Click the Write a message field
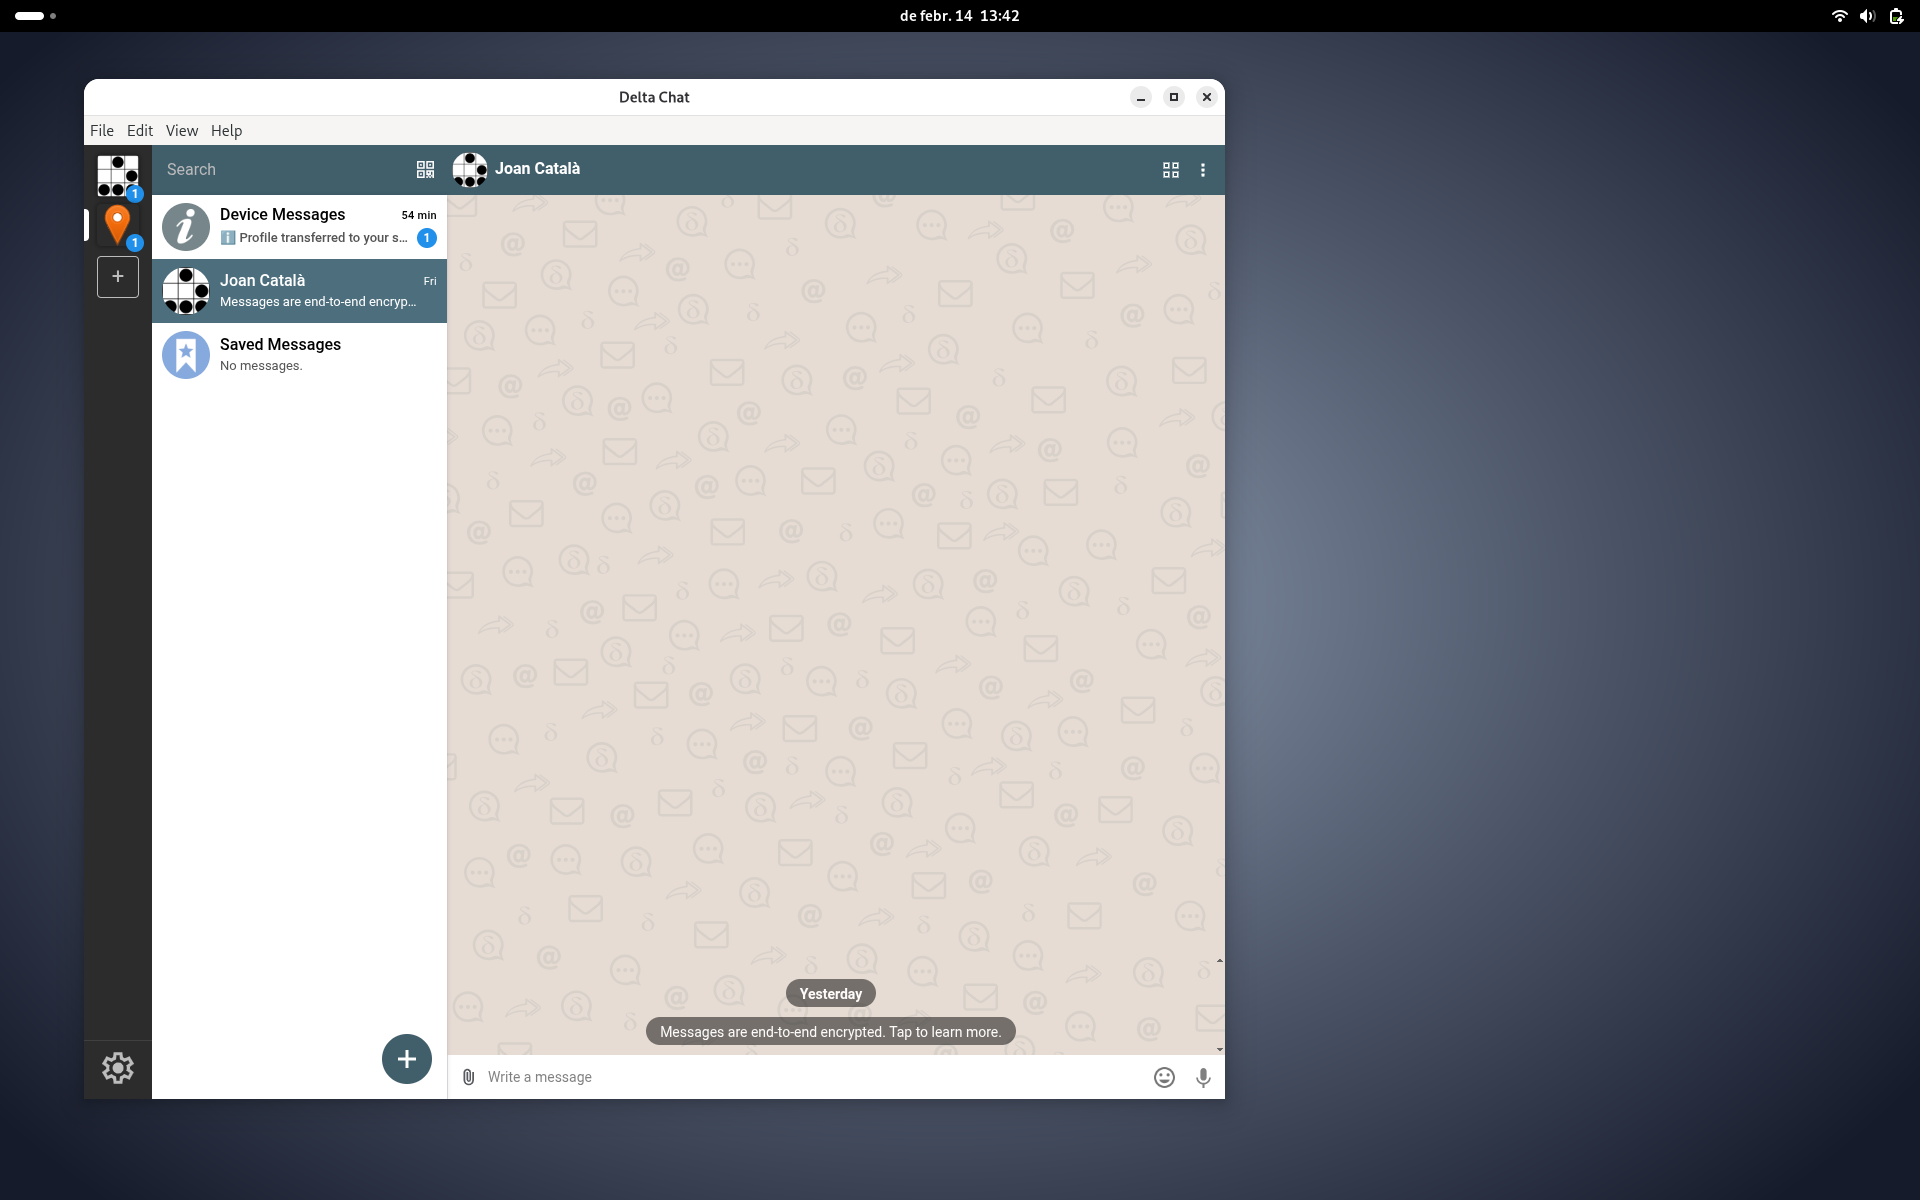This screenshot has height=1200, width=1920. [x=700, y=1077]
